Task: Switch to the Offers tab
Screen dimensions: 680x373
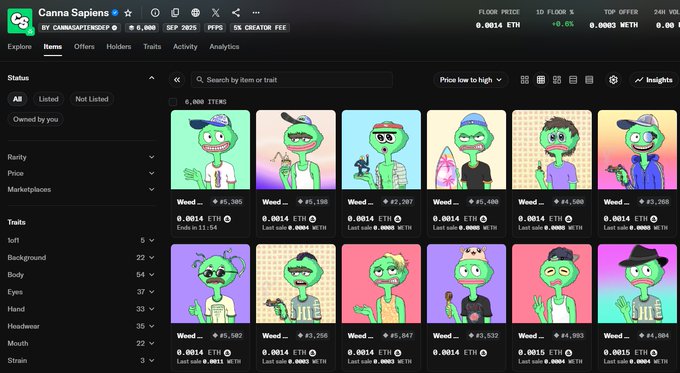Action: (84, 46)
